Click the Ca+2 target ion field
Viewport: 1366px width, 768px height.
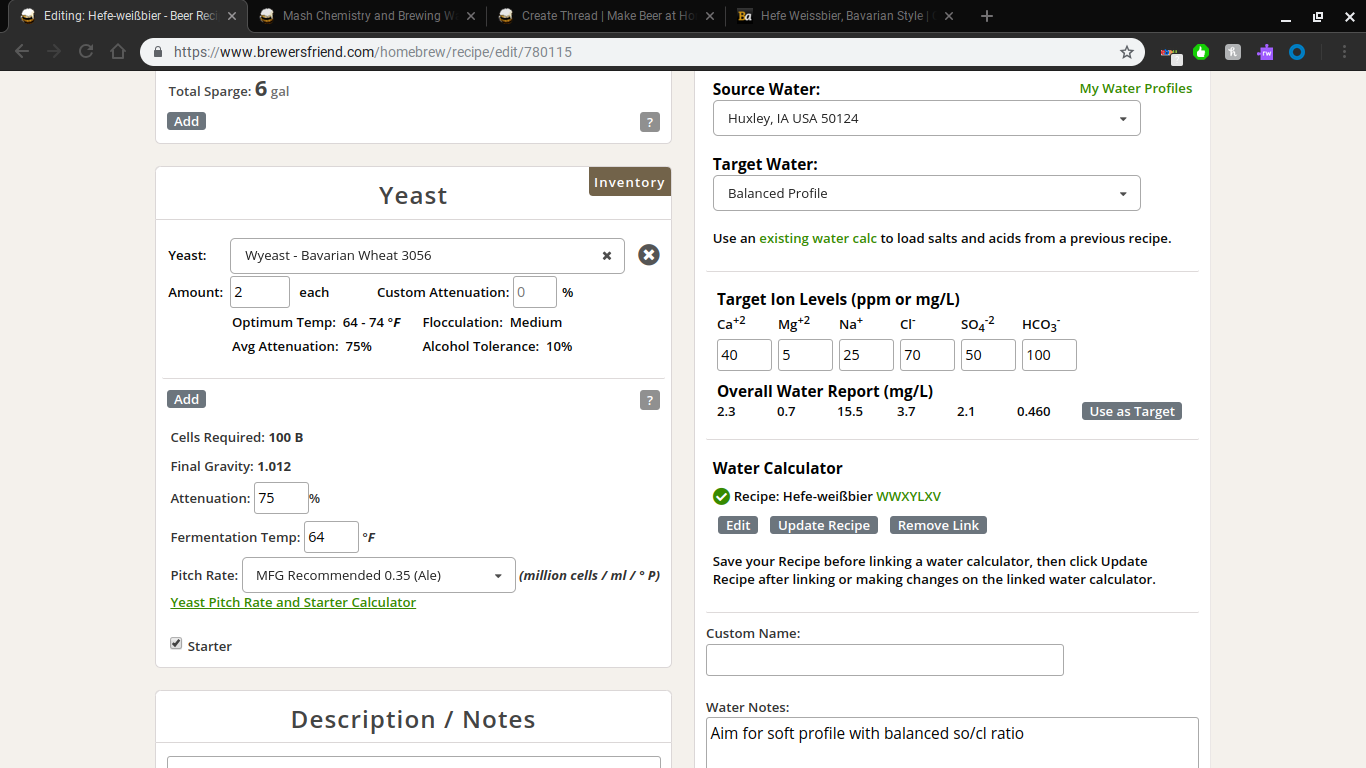click(744, 355)
